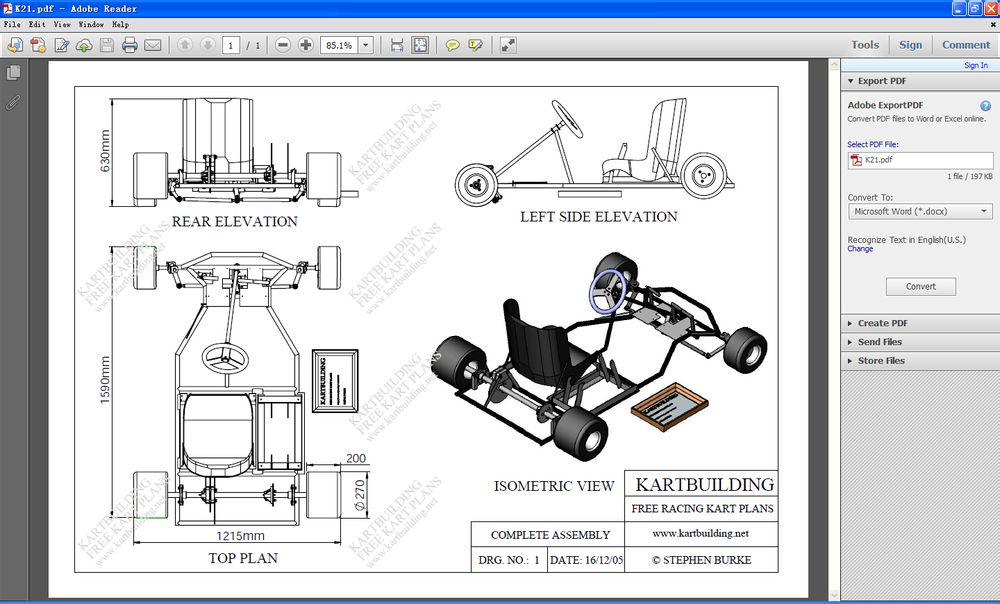Open the Edit menu

point(37,24)
